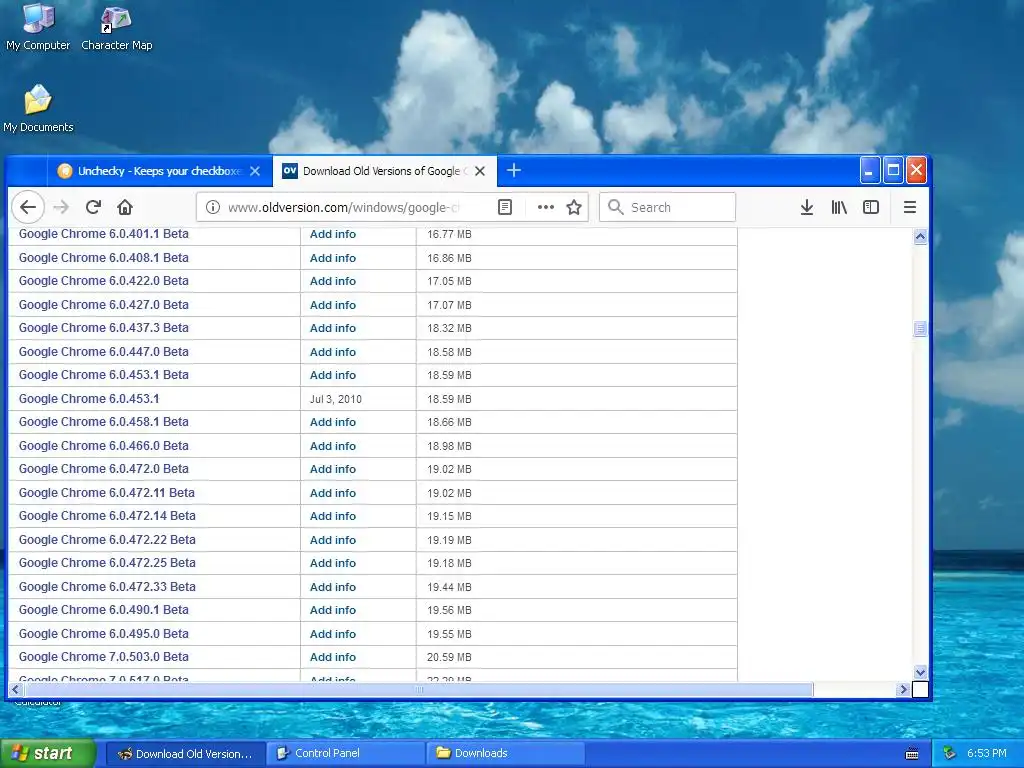
Task: Click Add info for Chrome 6.0.422.0 Beta
Action: coord(332,281)
